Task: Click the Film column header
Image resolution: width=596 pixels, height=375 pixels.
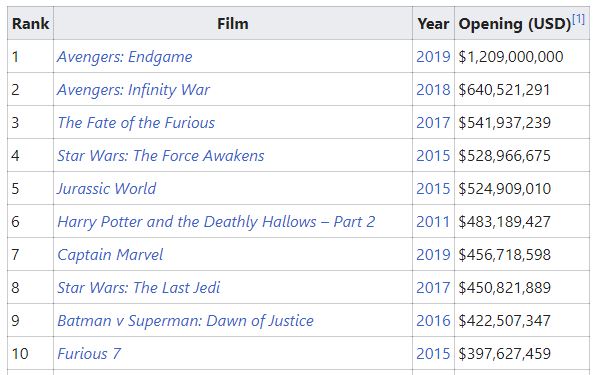Action: [233, 24]
